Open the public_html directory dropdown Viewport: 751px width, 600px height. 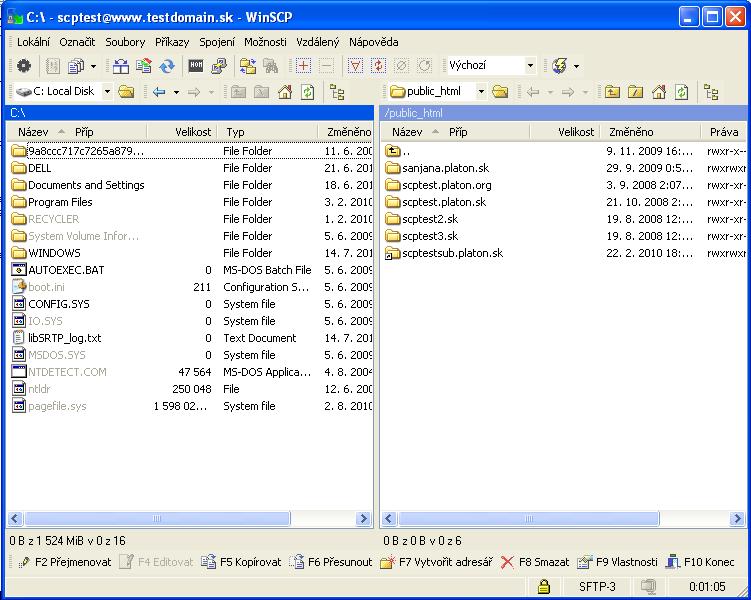tap(481, 91)
